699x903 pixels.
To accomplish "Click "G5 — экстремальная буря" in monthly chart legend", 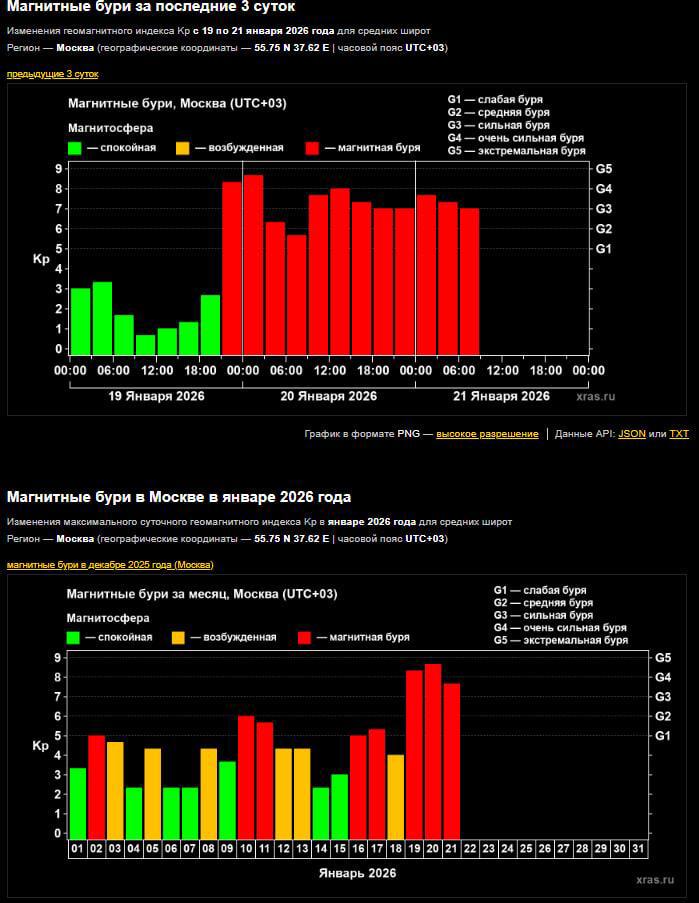I will [560, 640].
